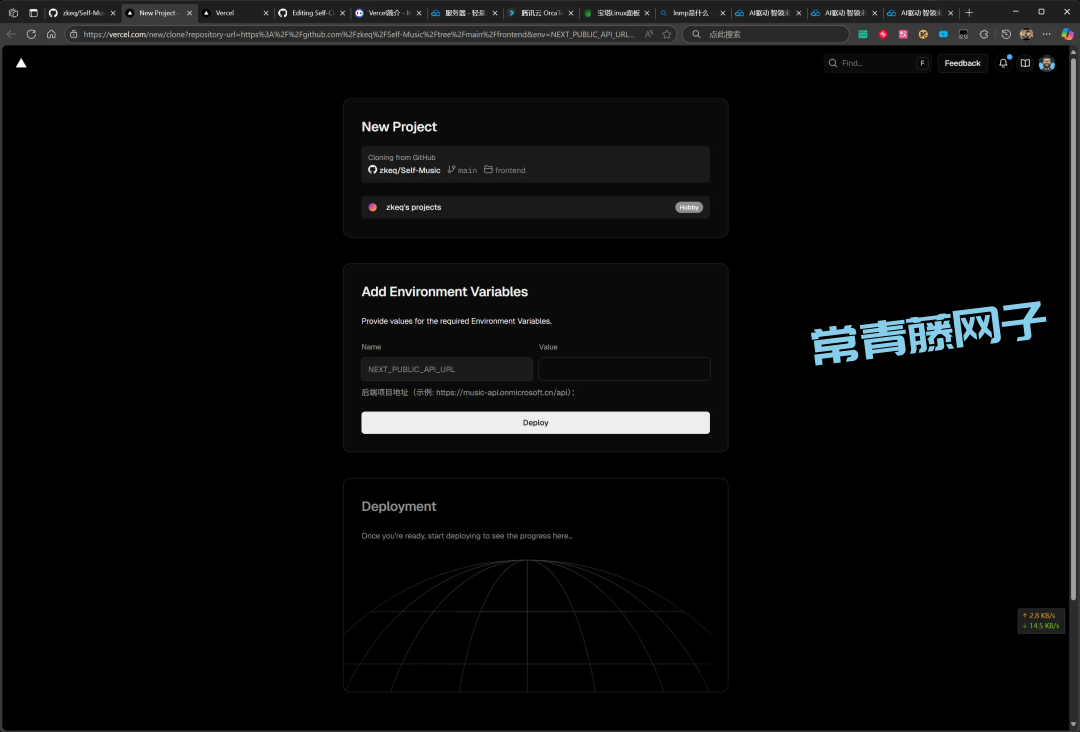The width and height of the screenshot is (1080, 732).
Task: Click the Feedback button
Action: pyautogui.click(x=962, y=63)
